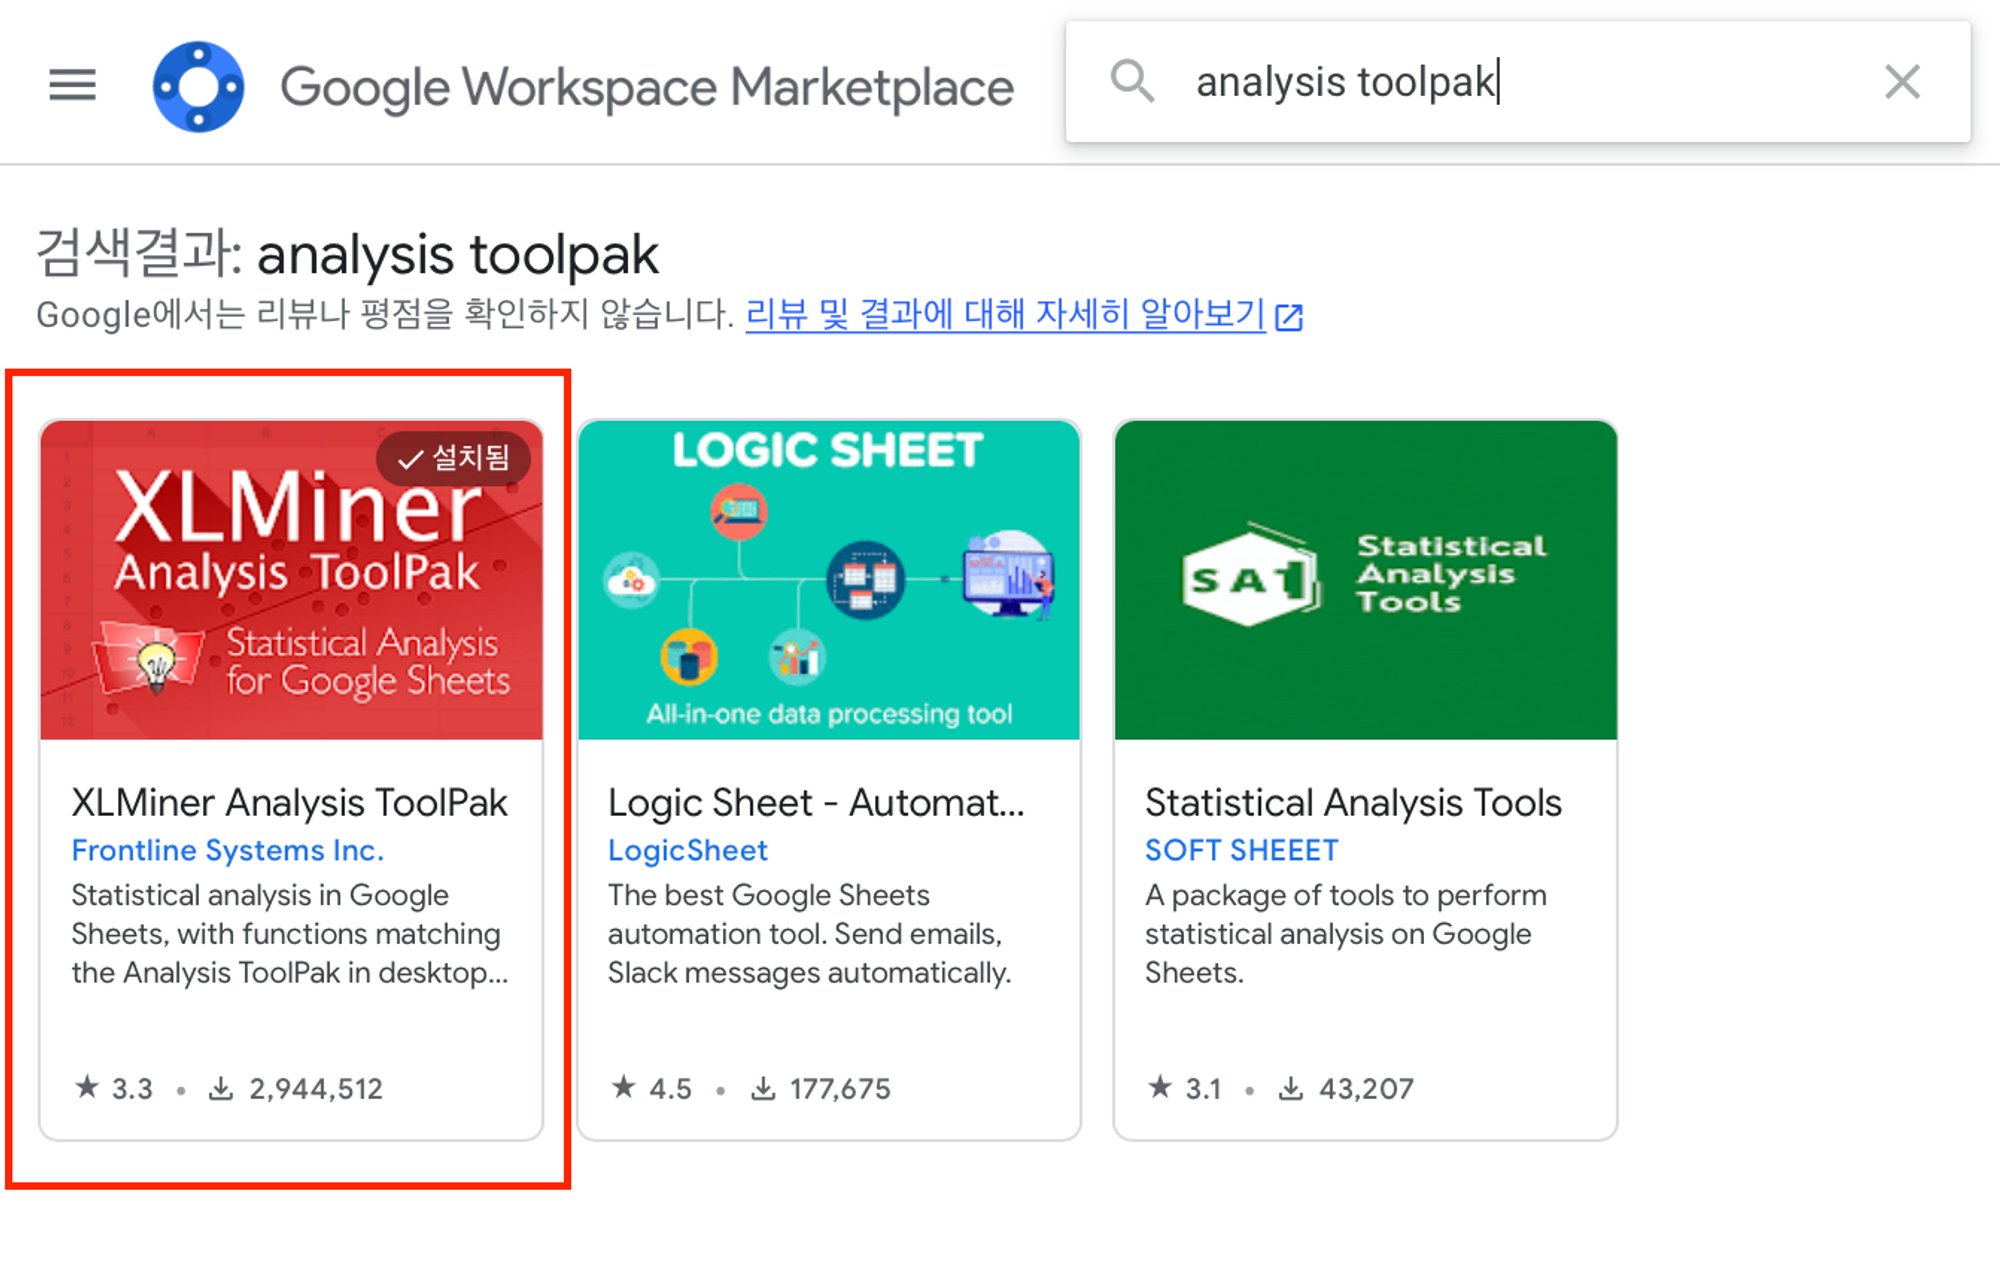This screenshot has height=1261, width=2000.
Task: Click download count icon for 2,944,512
Action: click(x=221, y=1087)
